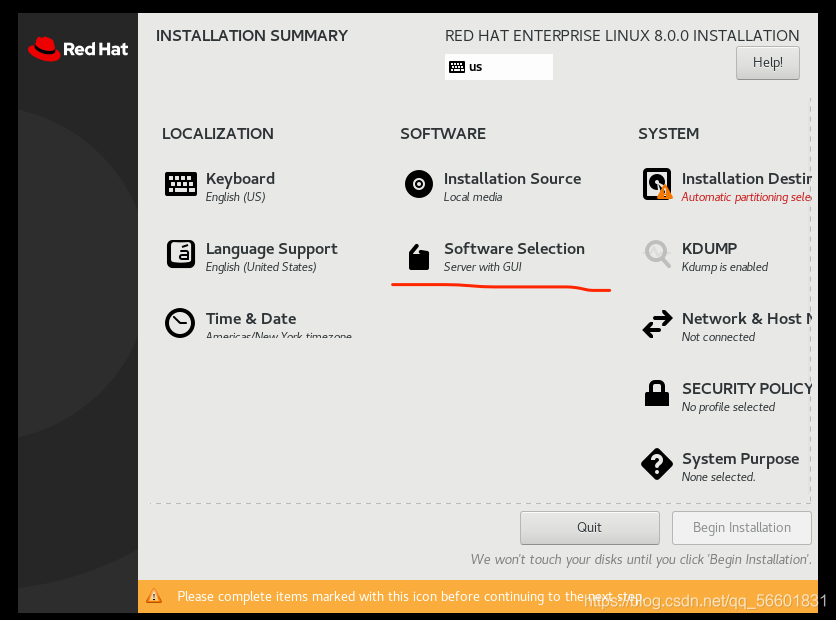Click the Red Hat logo
The height and width of the screenshot is (620, 836).
point(78,49)
